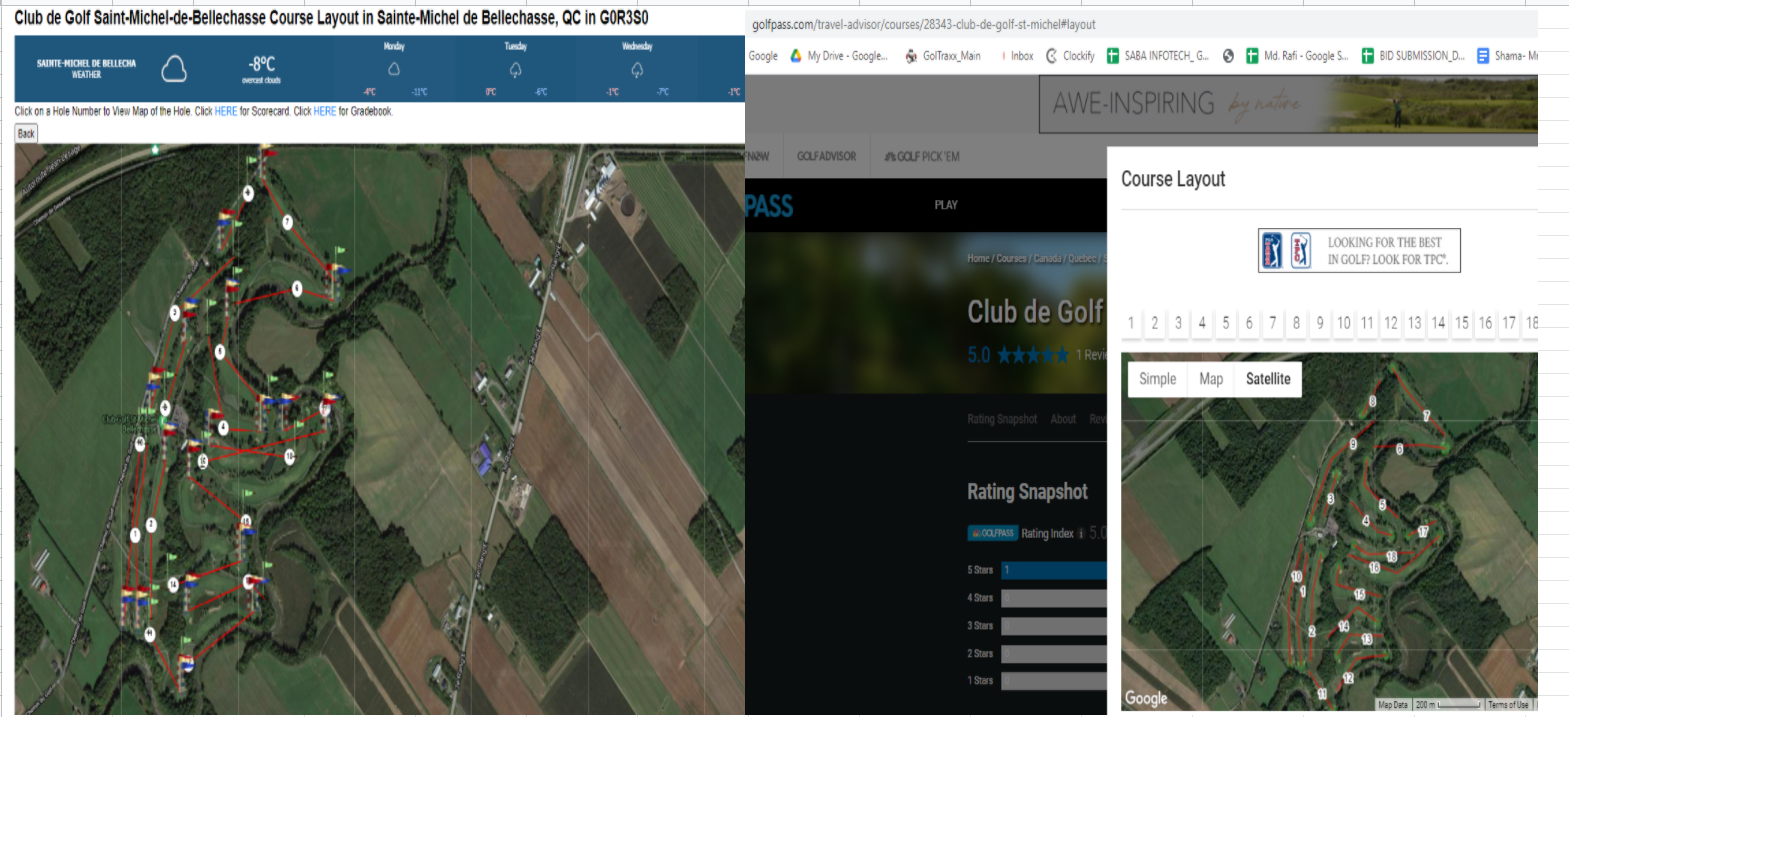
Task: Switch the map to Map view
Action: pos(1211,379)
